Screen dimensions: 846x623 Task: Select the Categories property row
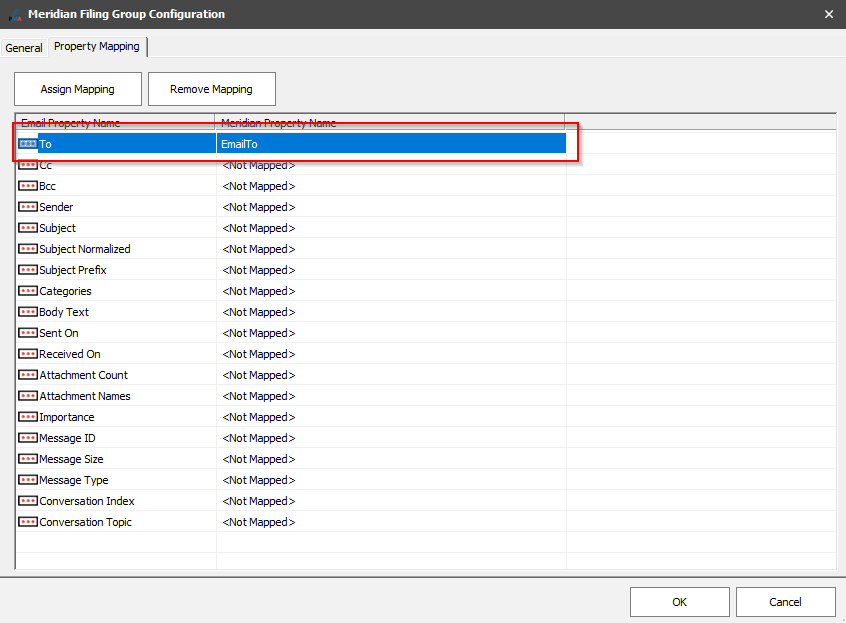coord(291,291)
